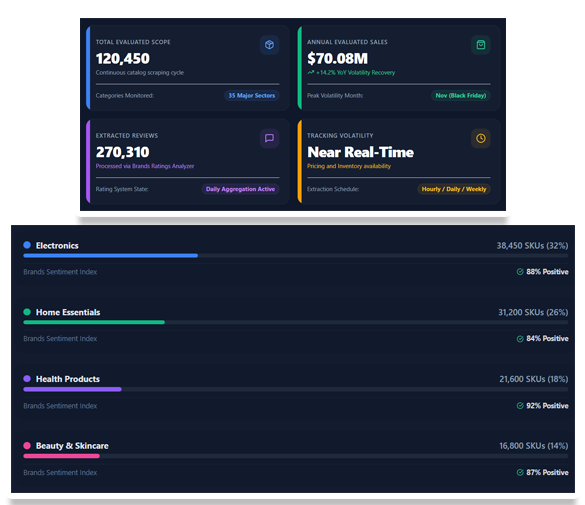Image resolution: width=585 pixels, height=505 pixels.
Task: Click the check icon next to 88% Positive
Action: (520, 272)
